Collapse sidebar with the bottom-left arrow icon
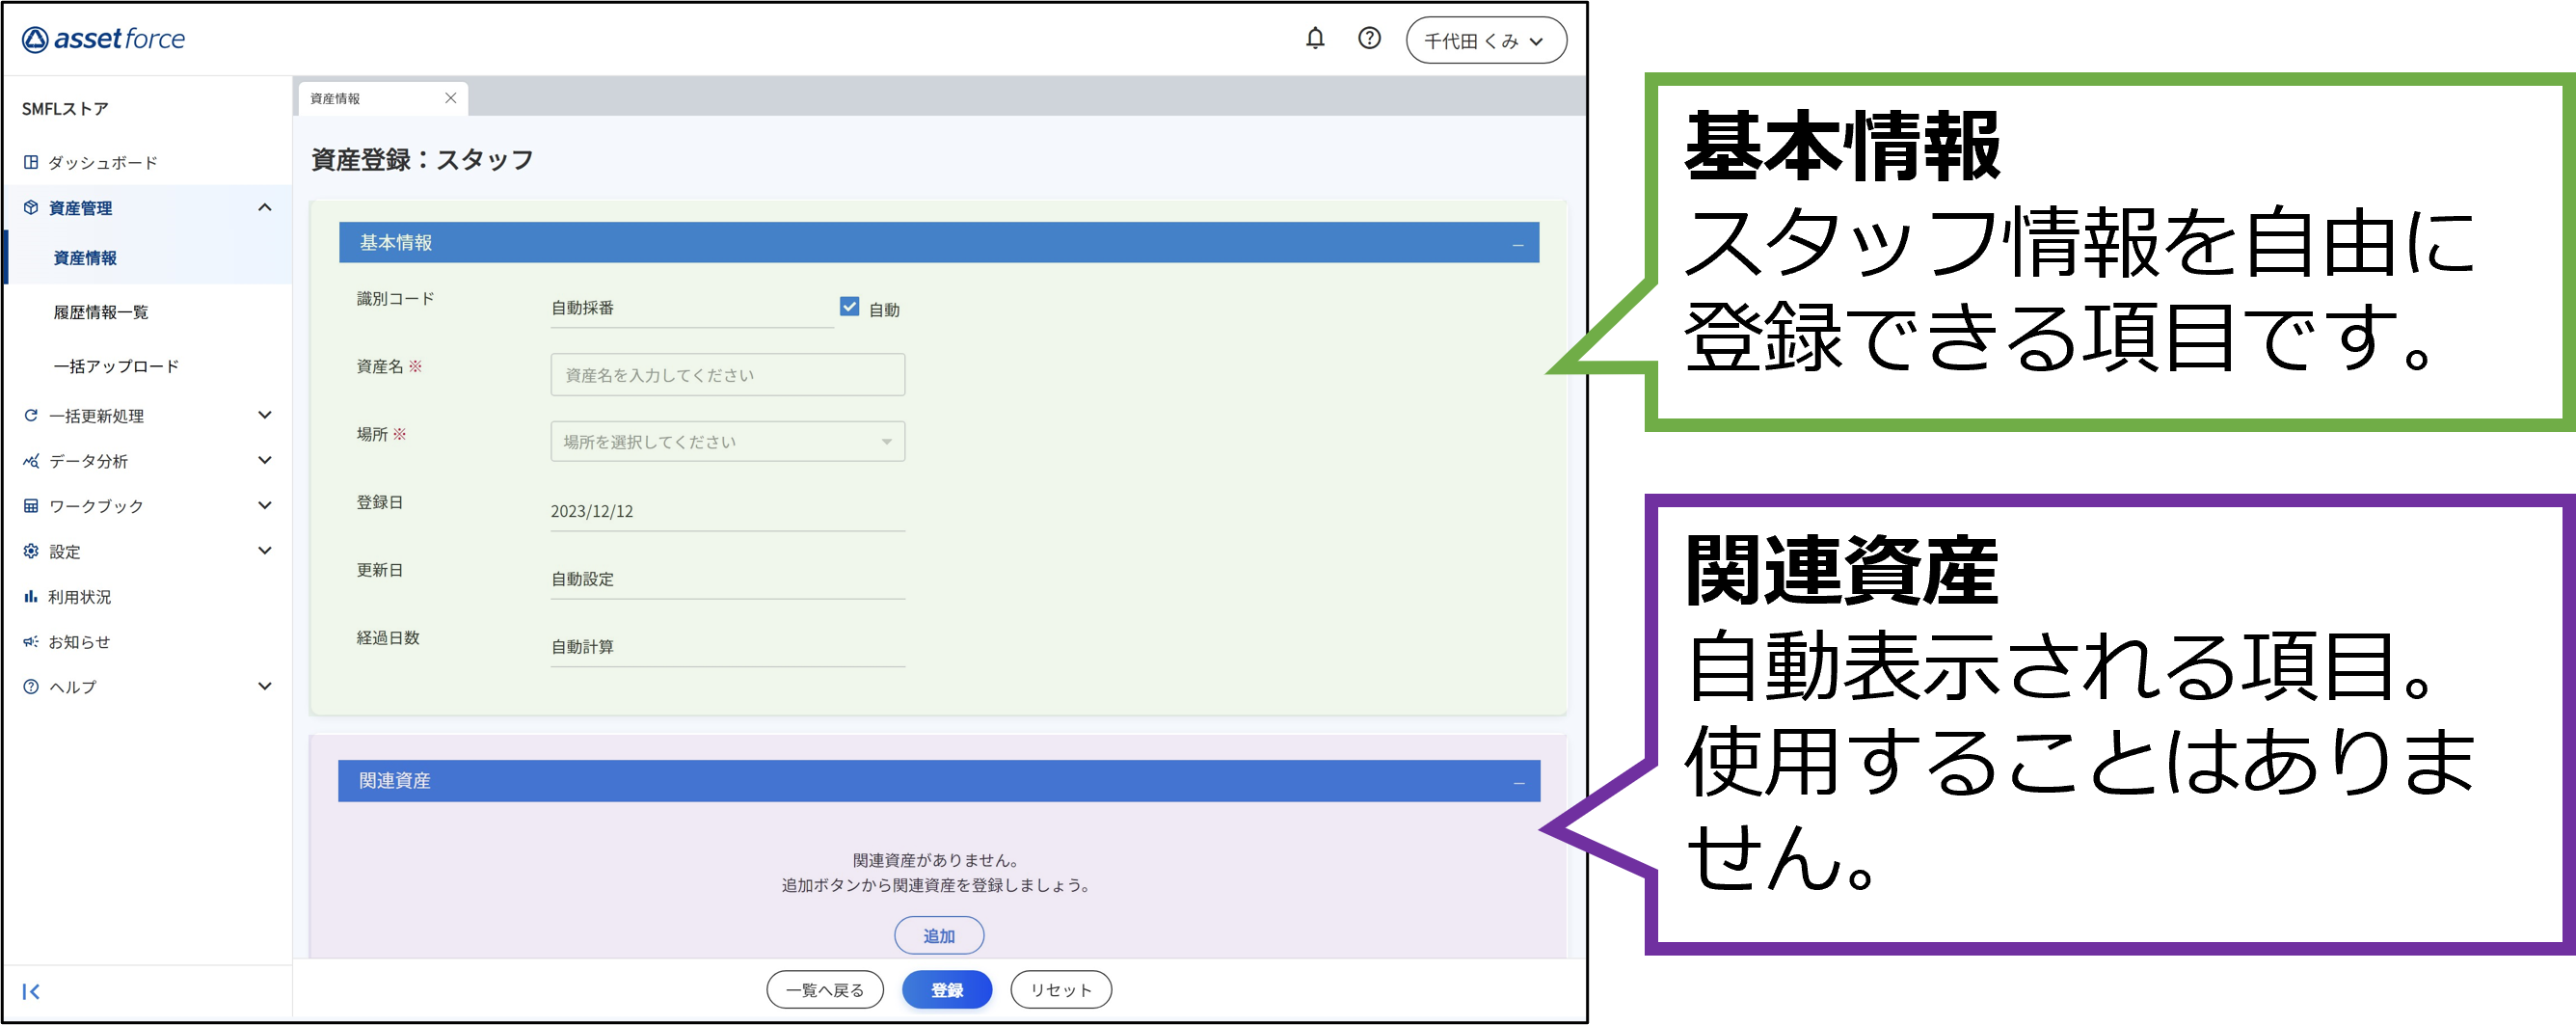 31,991
